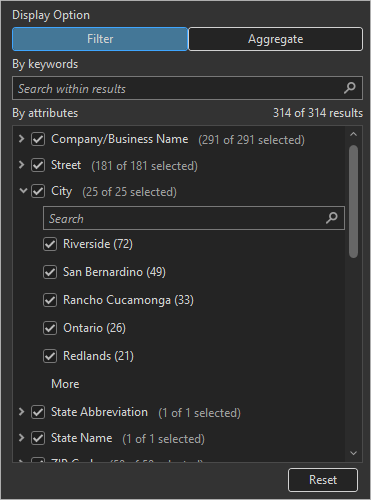Expand the Company/Business Name attribute

22,139
